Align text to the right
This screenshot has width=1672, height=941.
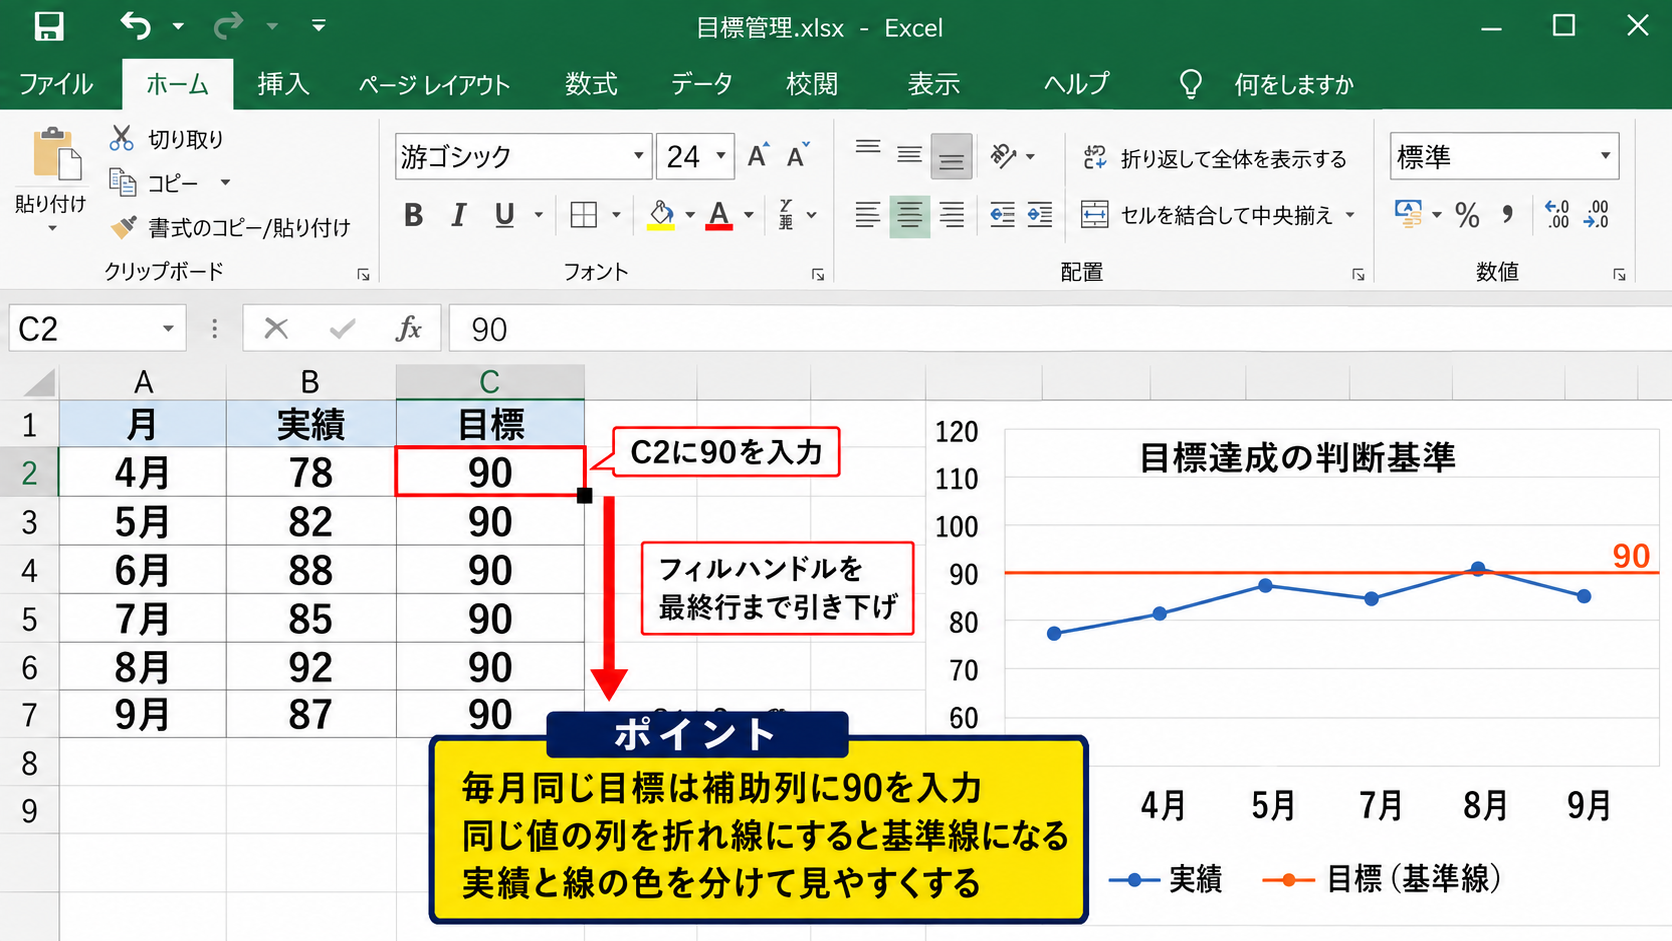951,215
